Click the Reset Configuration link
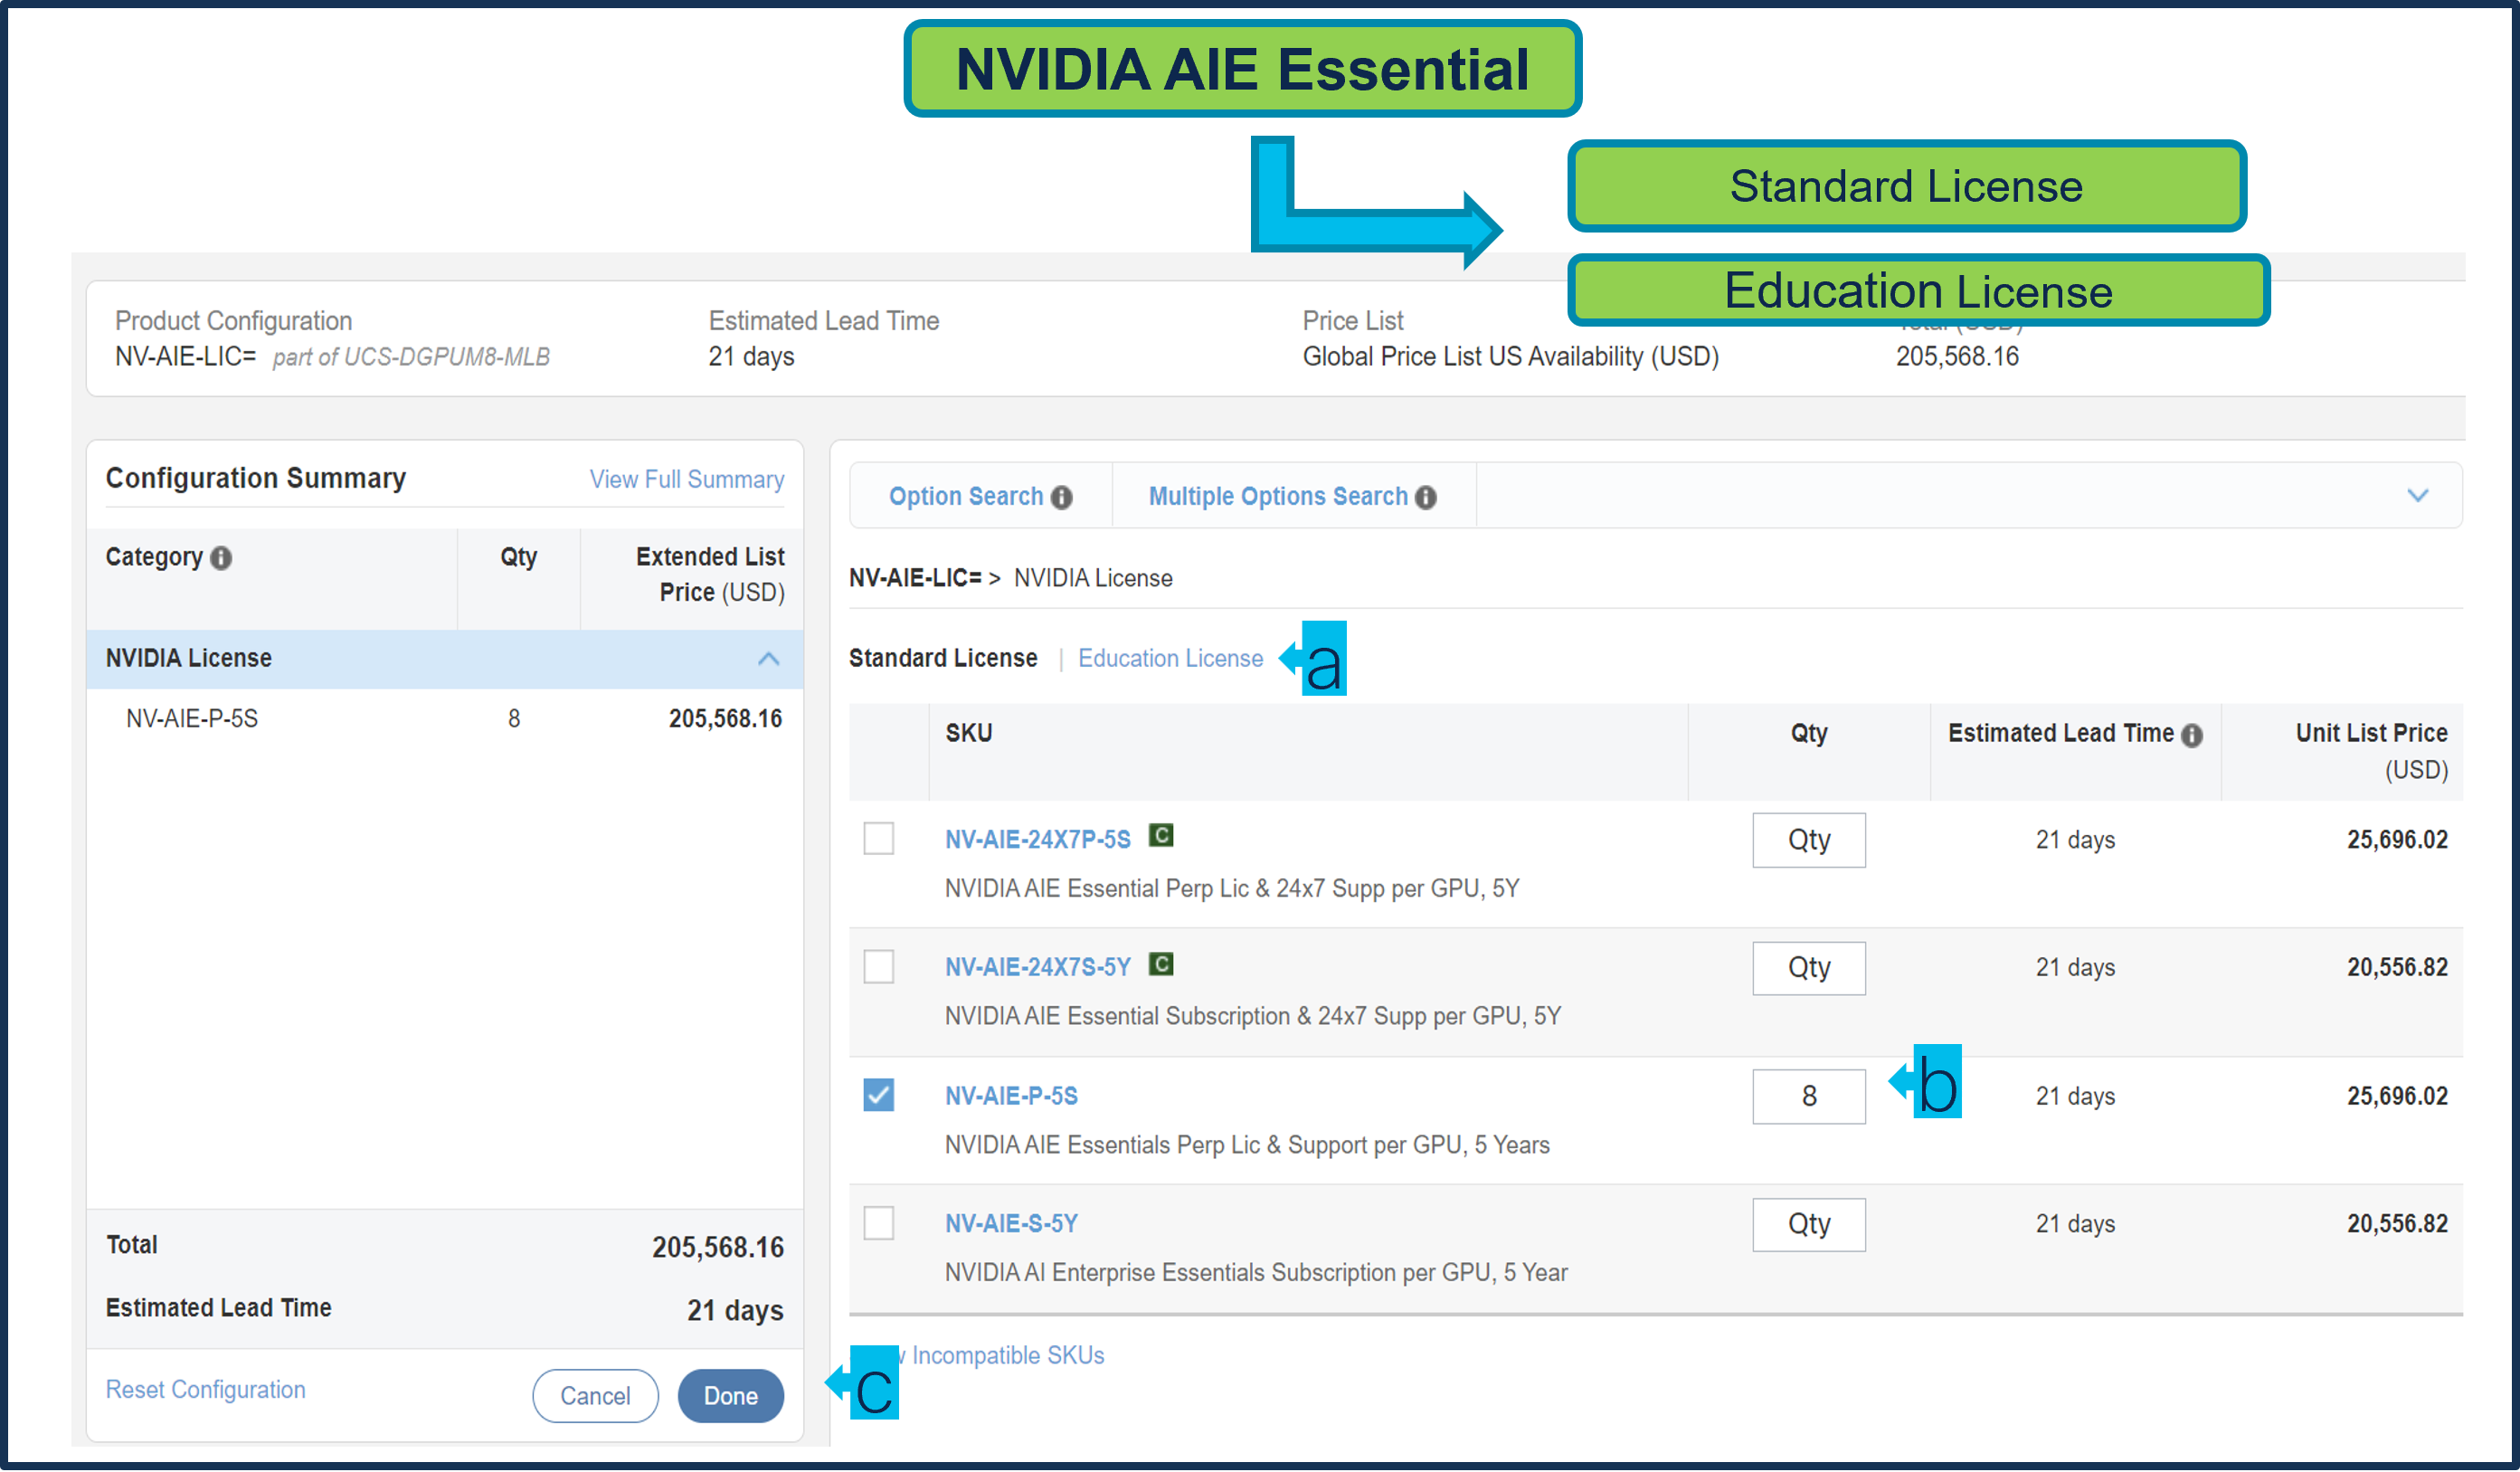Viewport: 2520px width, 1472px height. pos(205,1389)
